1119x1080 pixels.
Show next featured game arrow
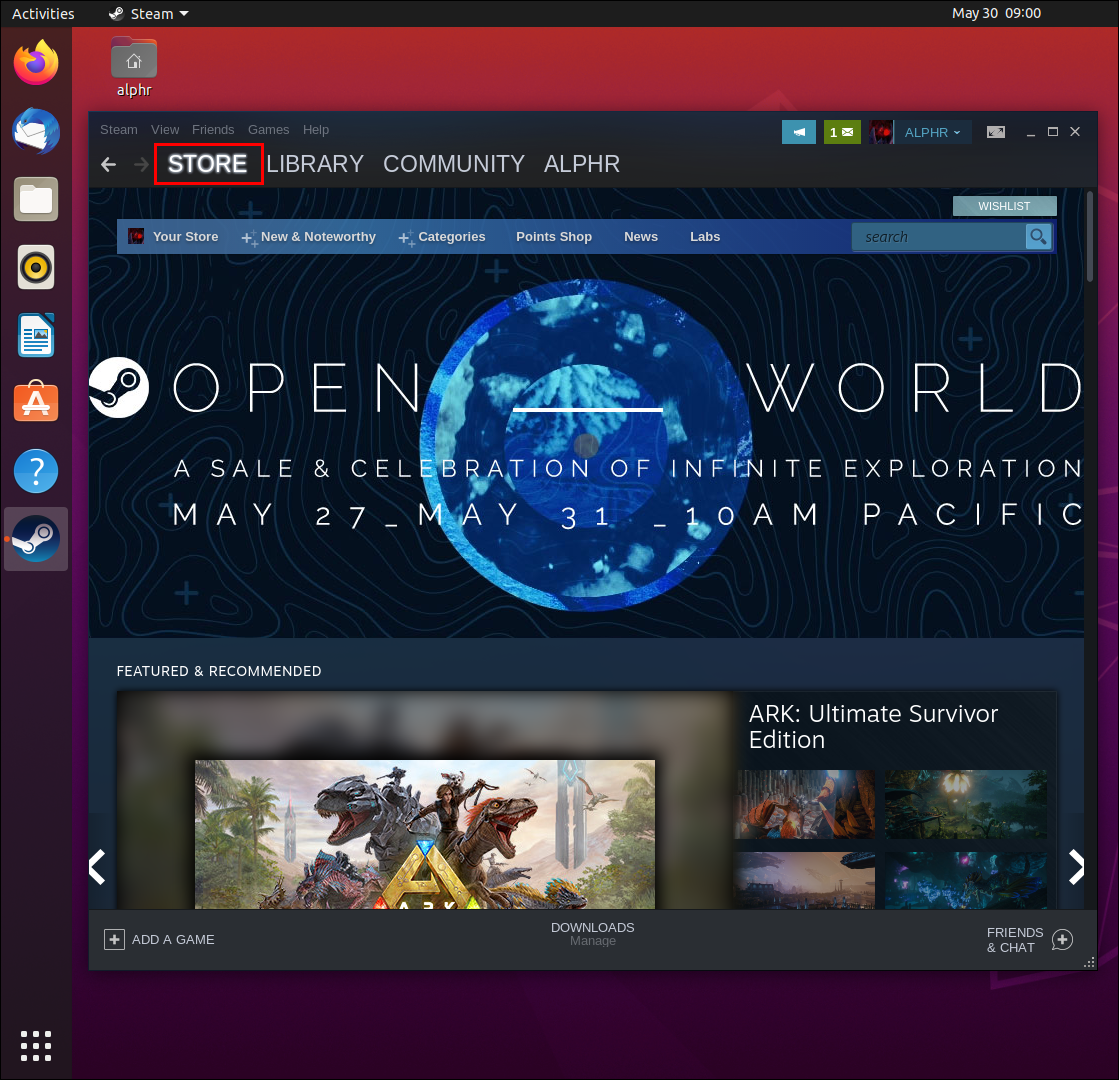(1075, 867)
